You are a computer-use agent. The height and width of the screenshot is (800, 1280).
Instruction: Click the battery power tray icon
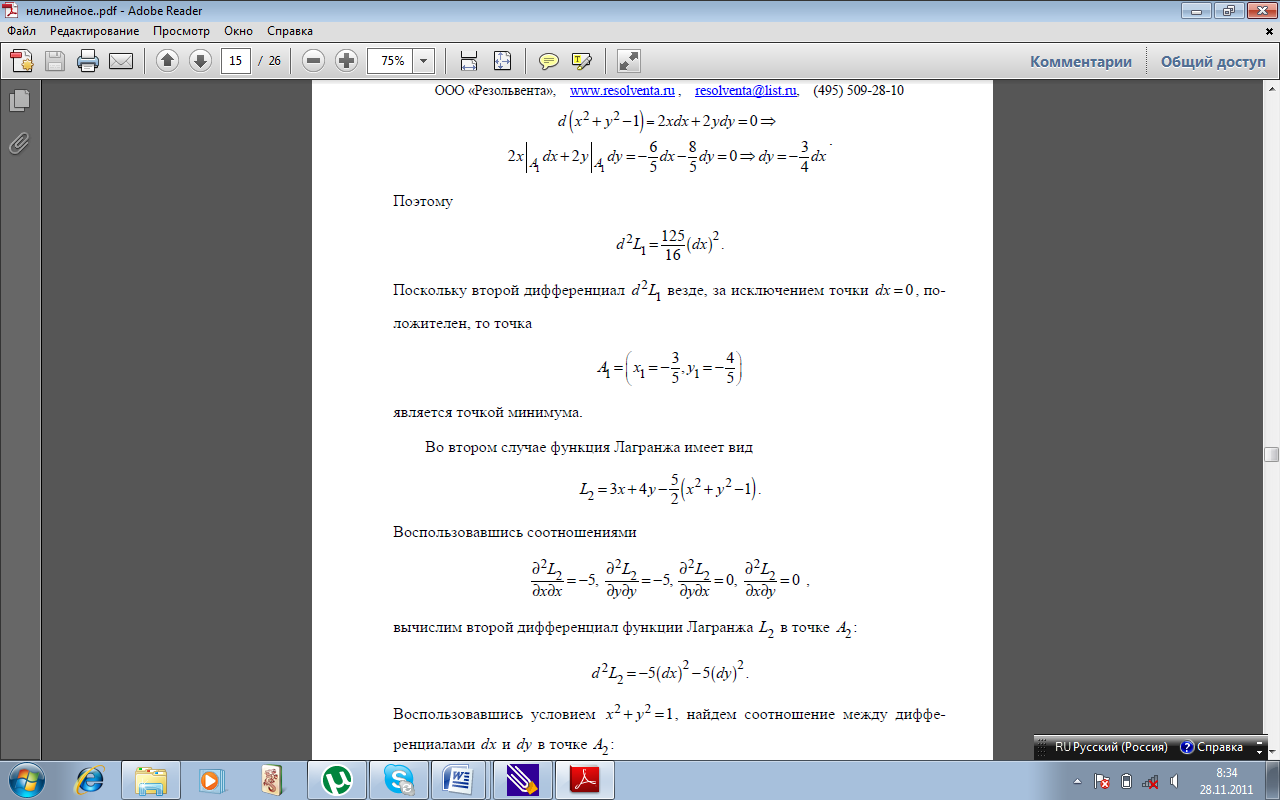(x=1126, y=781)
